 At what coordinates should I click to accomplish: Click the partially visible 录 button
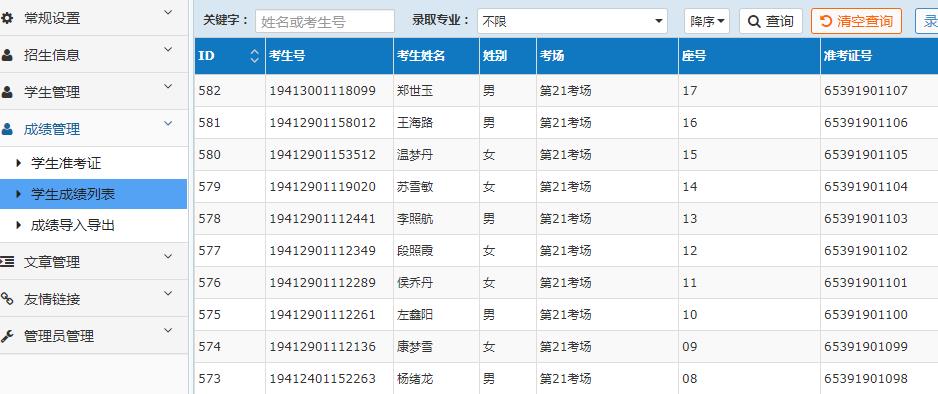(927, 22)
